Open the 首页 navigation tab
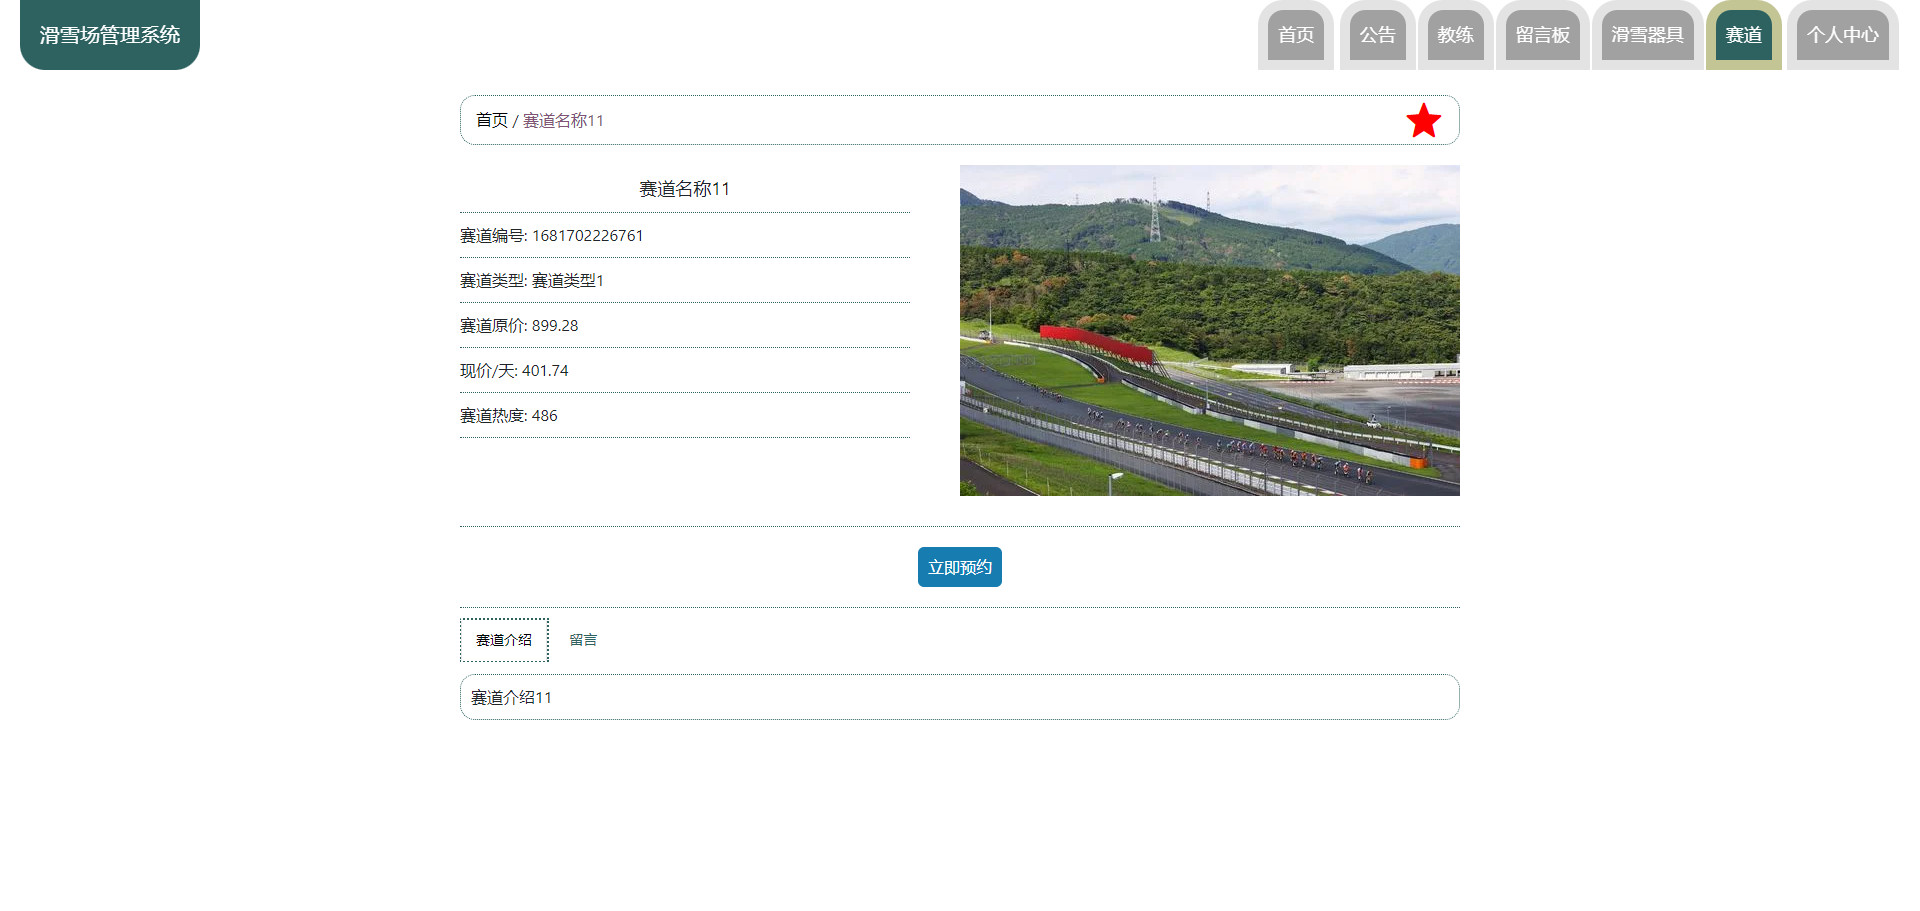 (x=1296, y=35)
